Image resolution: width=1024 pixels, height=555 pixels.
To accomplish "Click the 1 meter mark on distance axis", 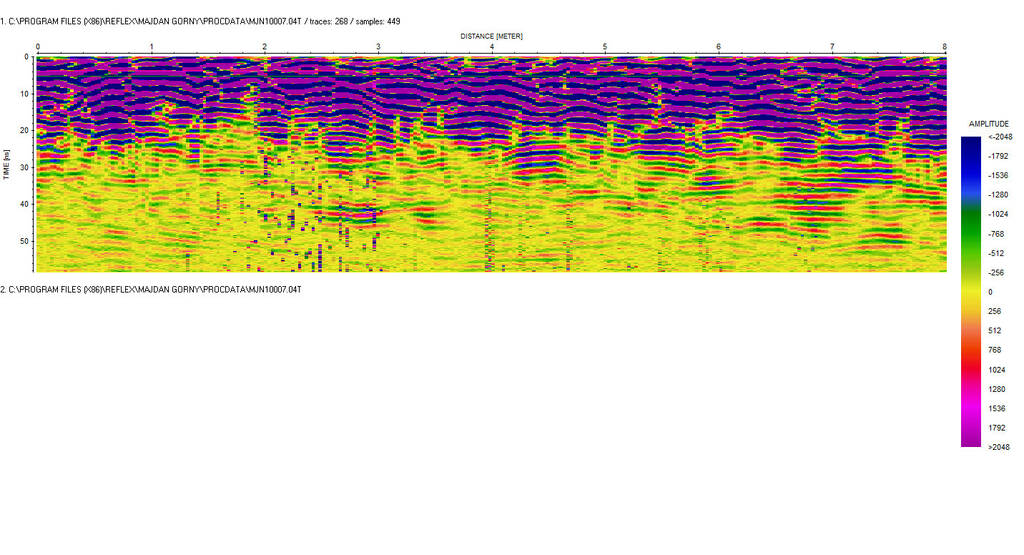I will tap(151, 47).
